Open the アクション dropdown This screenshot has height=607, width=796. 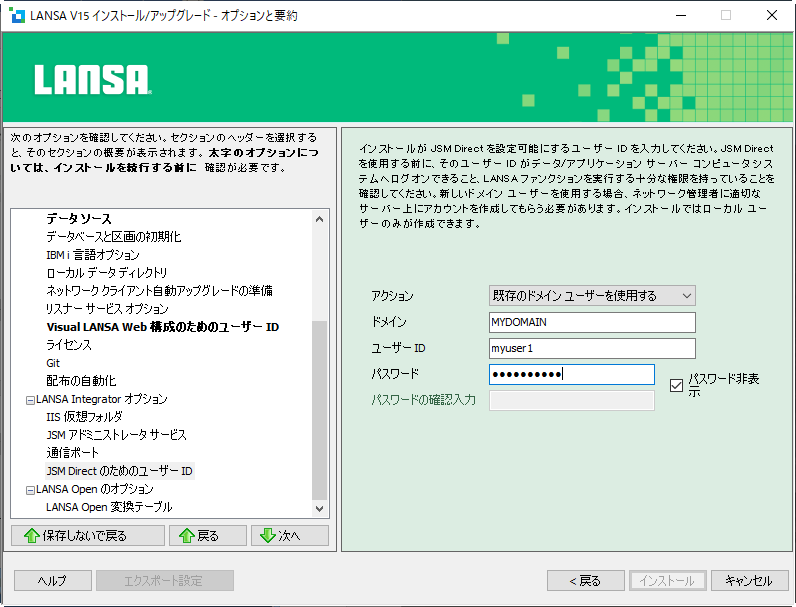point(592,295)
